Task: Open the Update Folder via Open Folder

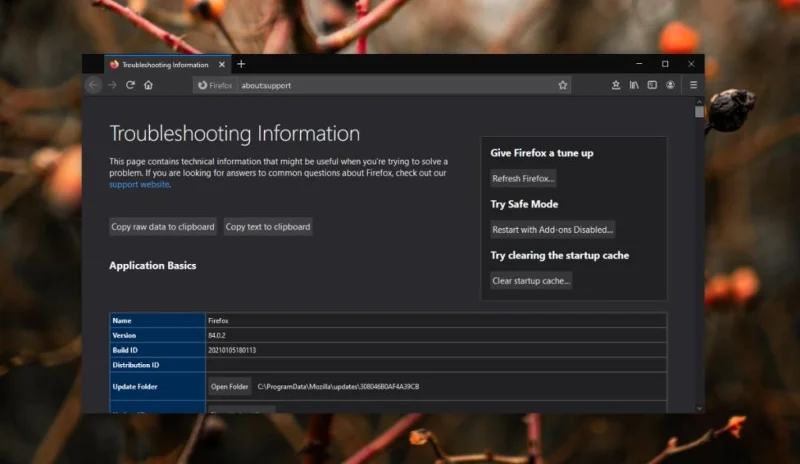Action: tap(230, 387)
